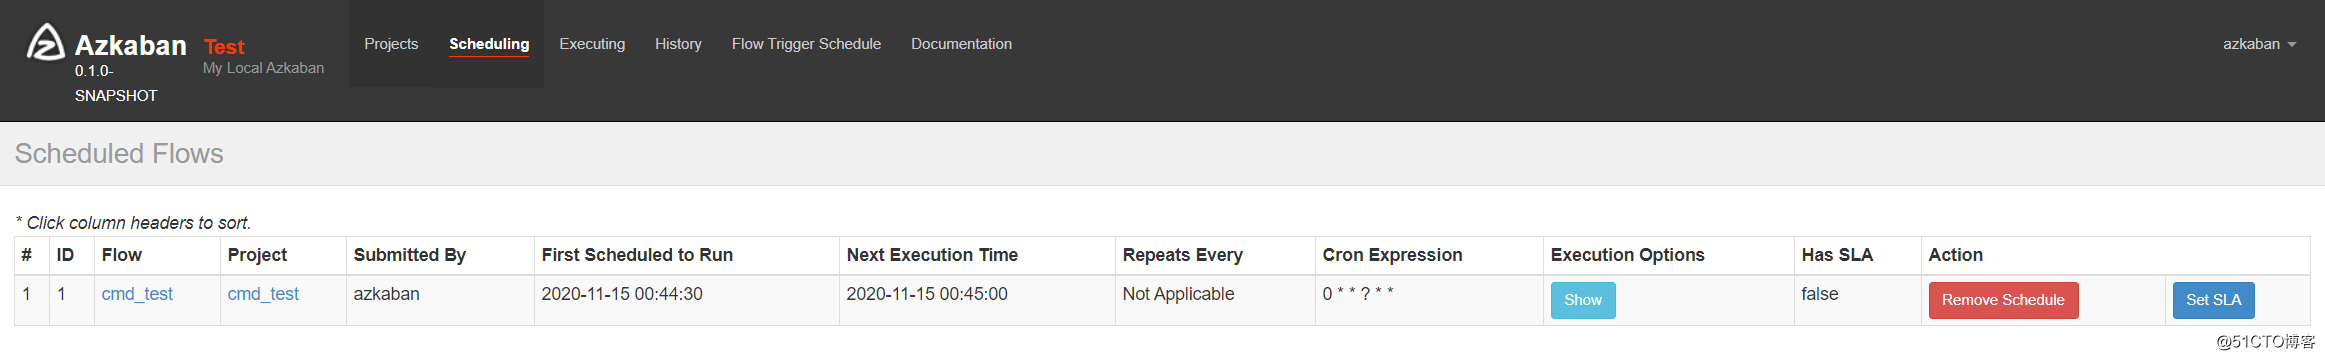This screenshot has width=2325, height=360.
Task: Click the Remove Schedule button
Action: [2003, 300]
